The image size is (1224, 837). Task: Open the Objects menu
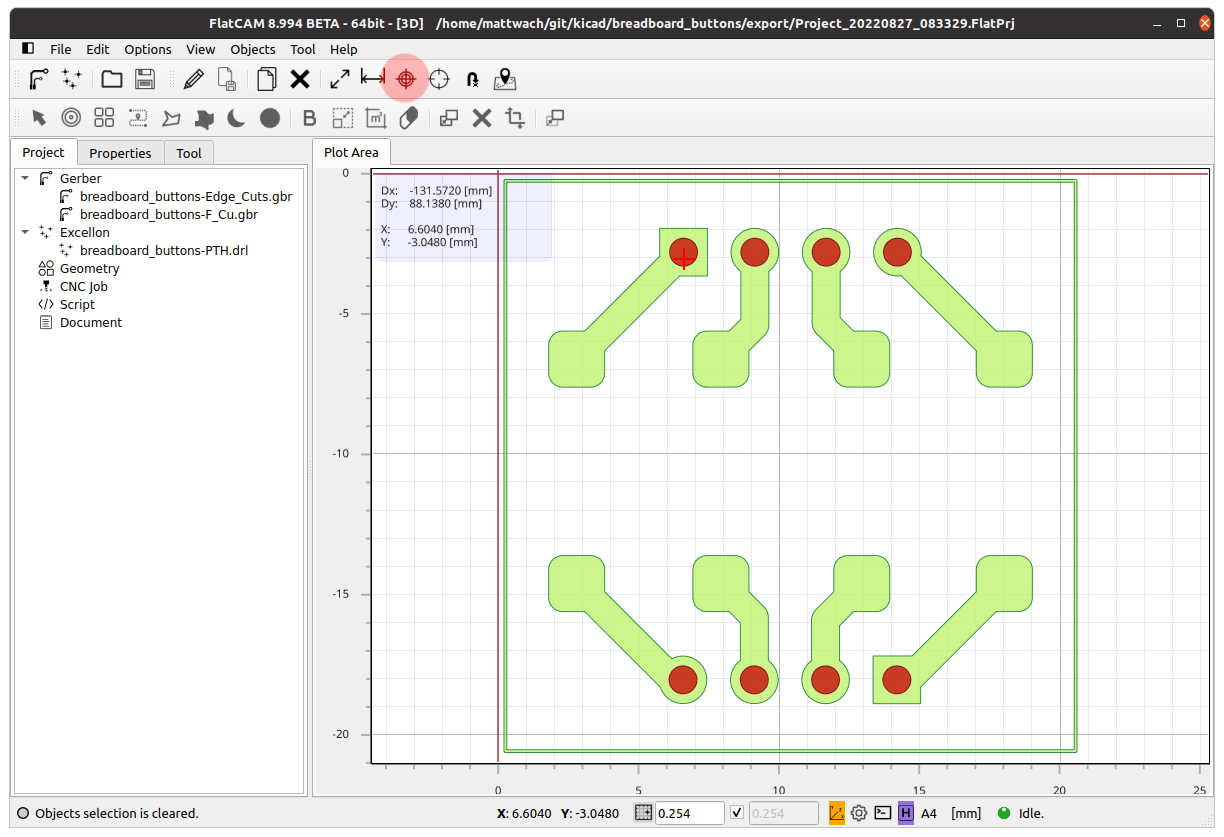point(253,49)
